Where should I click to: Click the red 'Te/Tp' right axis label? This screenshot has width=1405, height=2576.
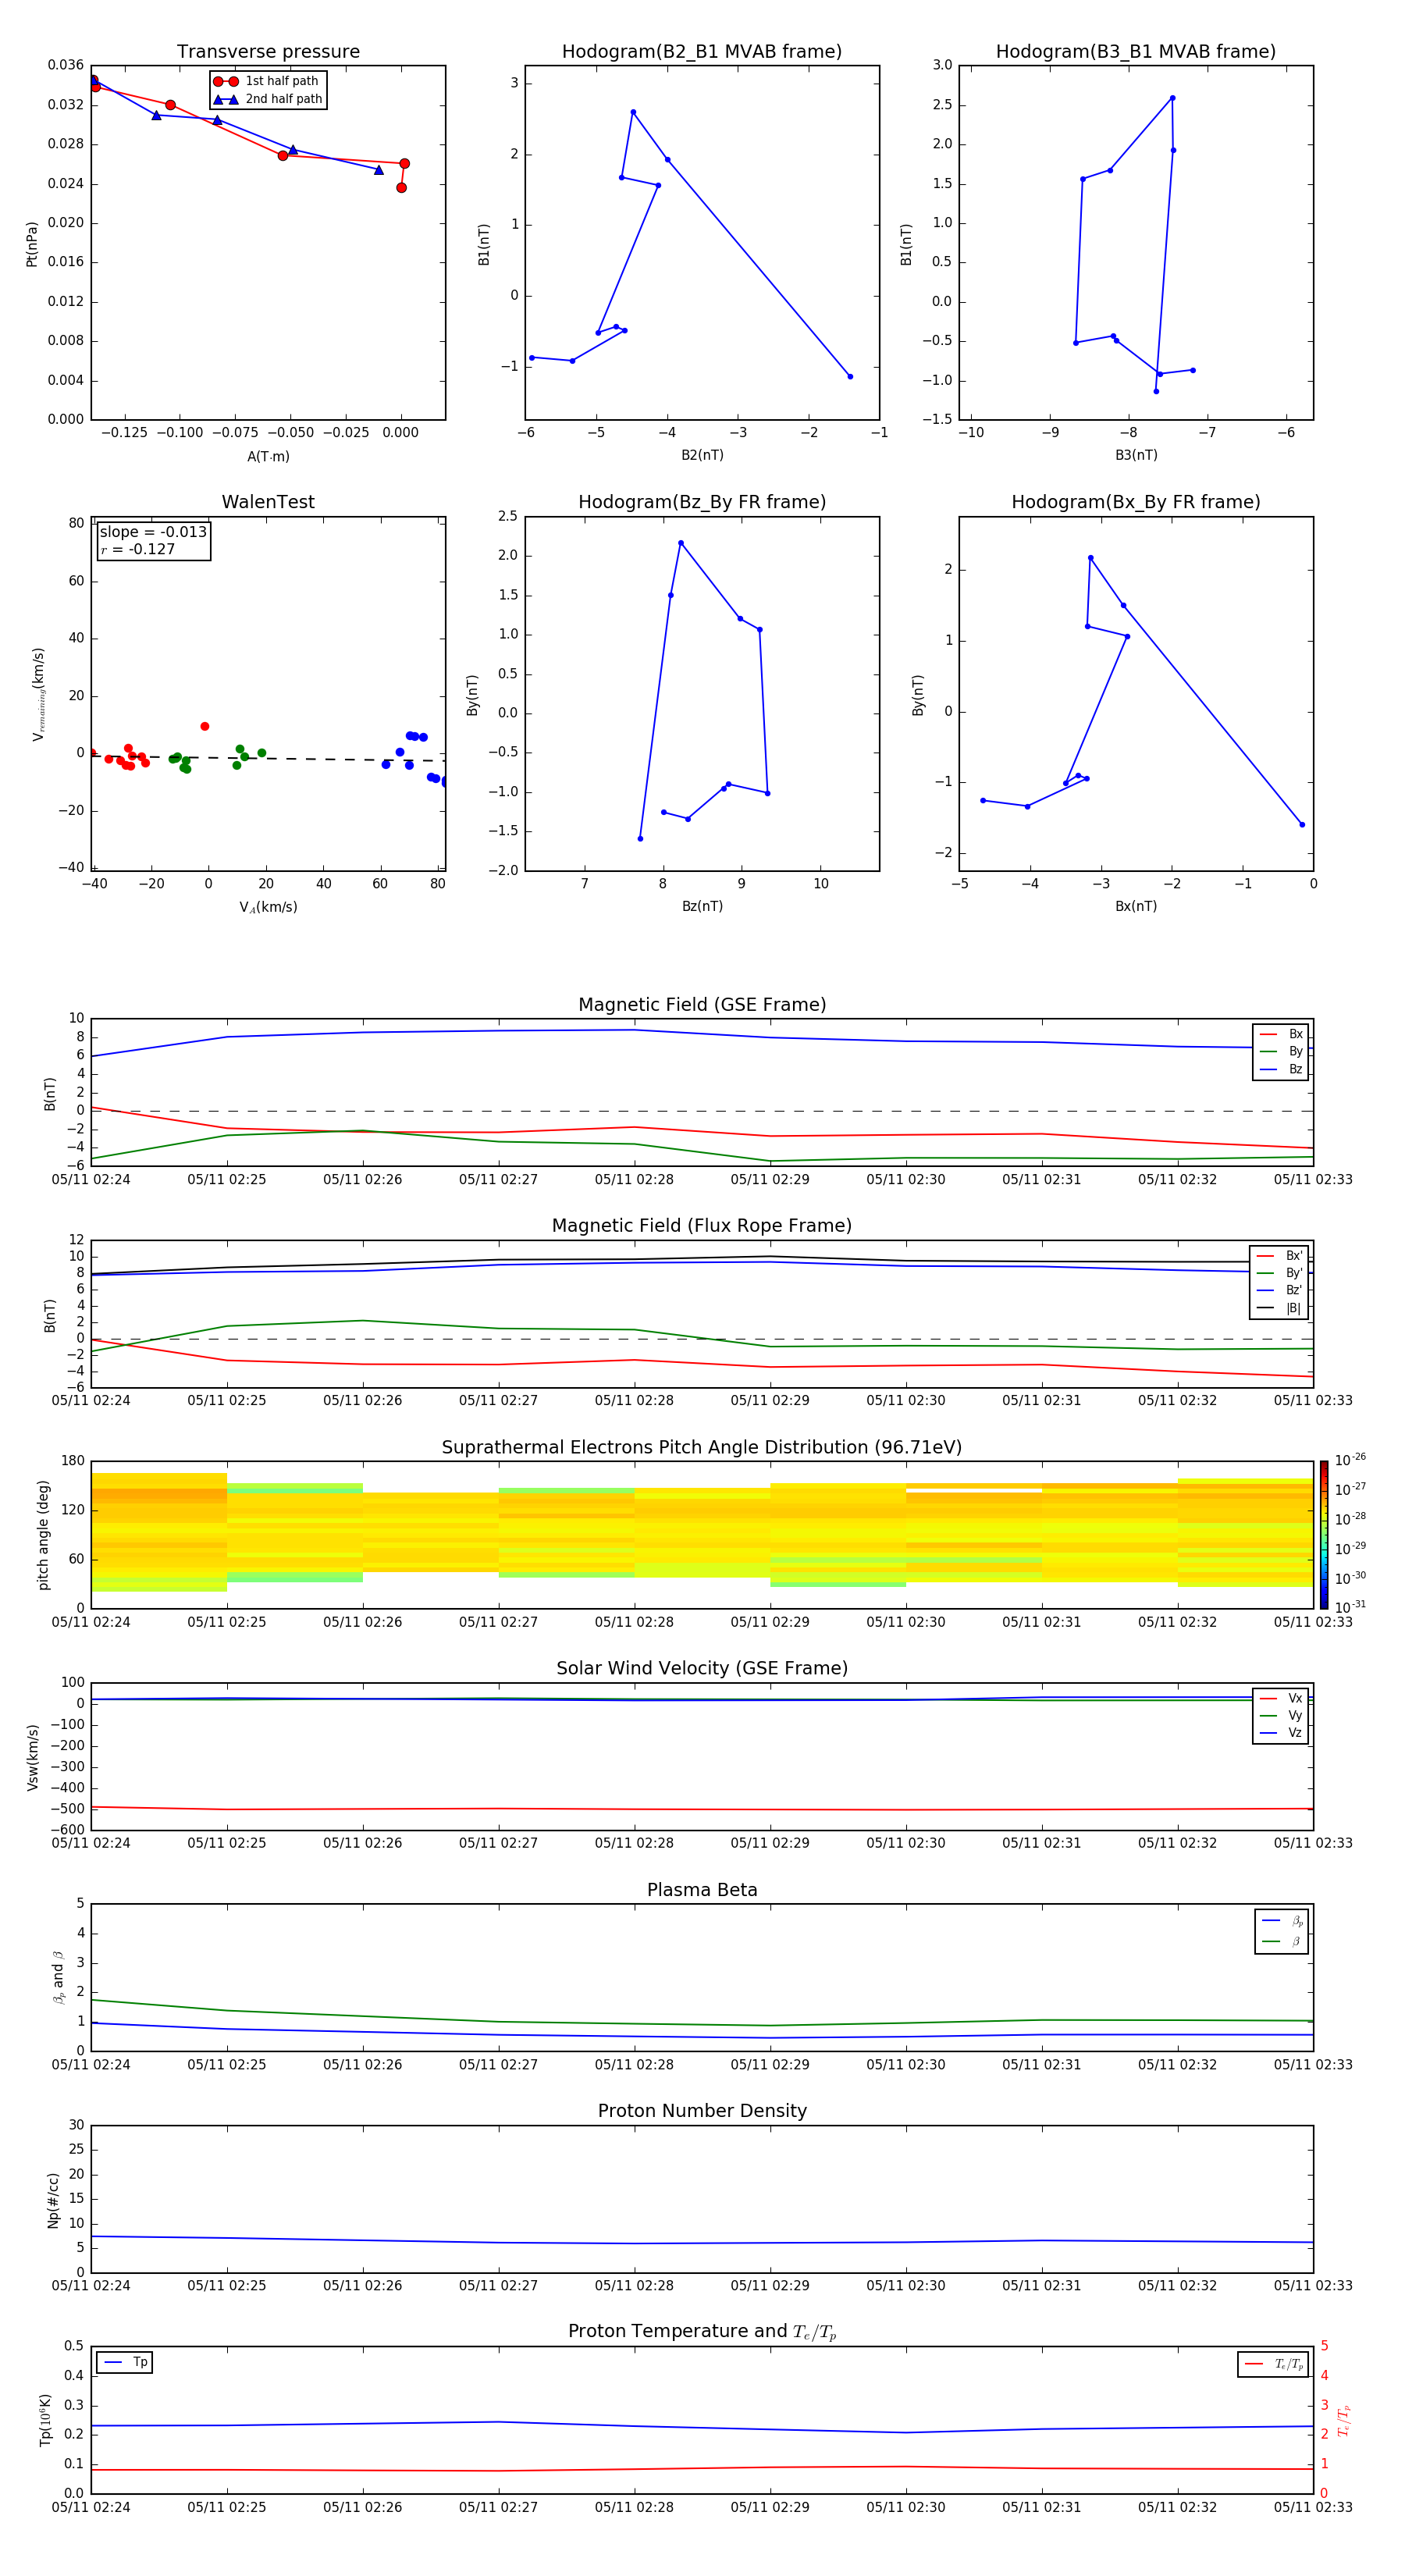pyautogui.click(x=1345, y=2421)
